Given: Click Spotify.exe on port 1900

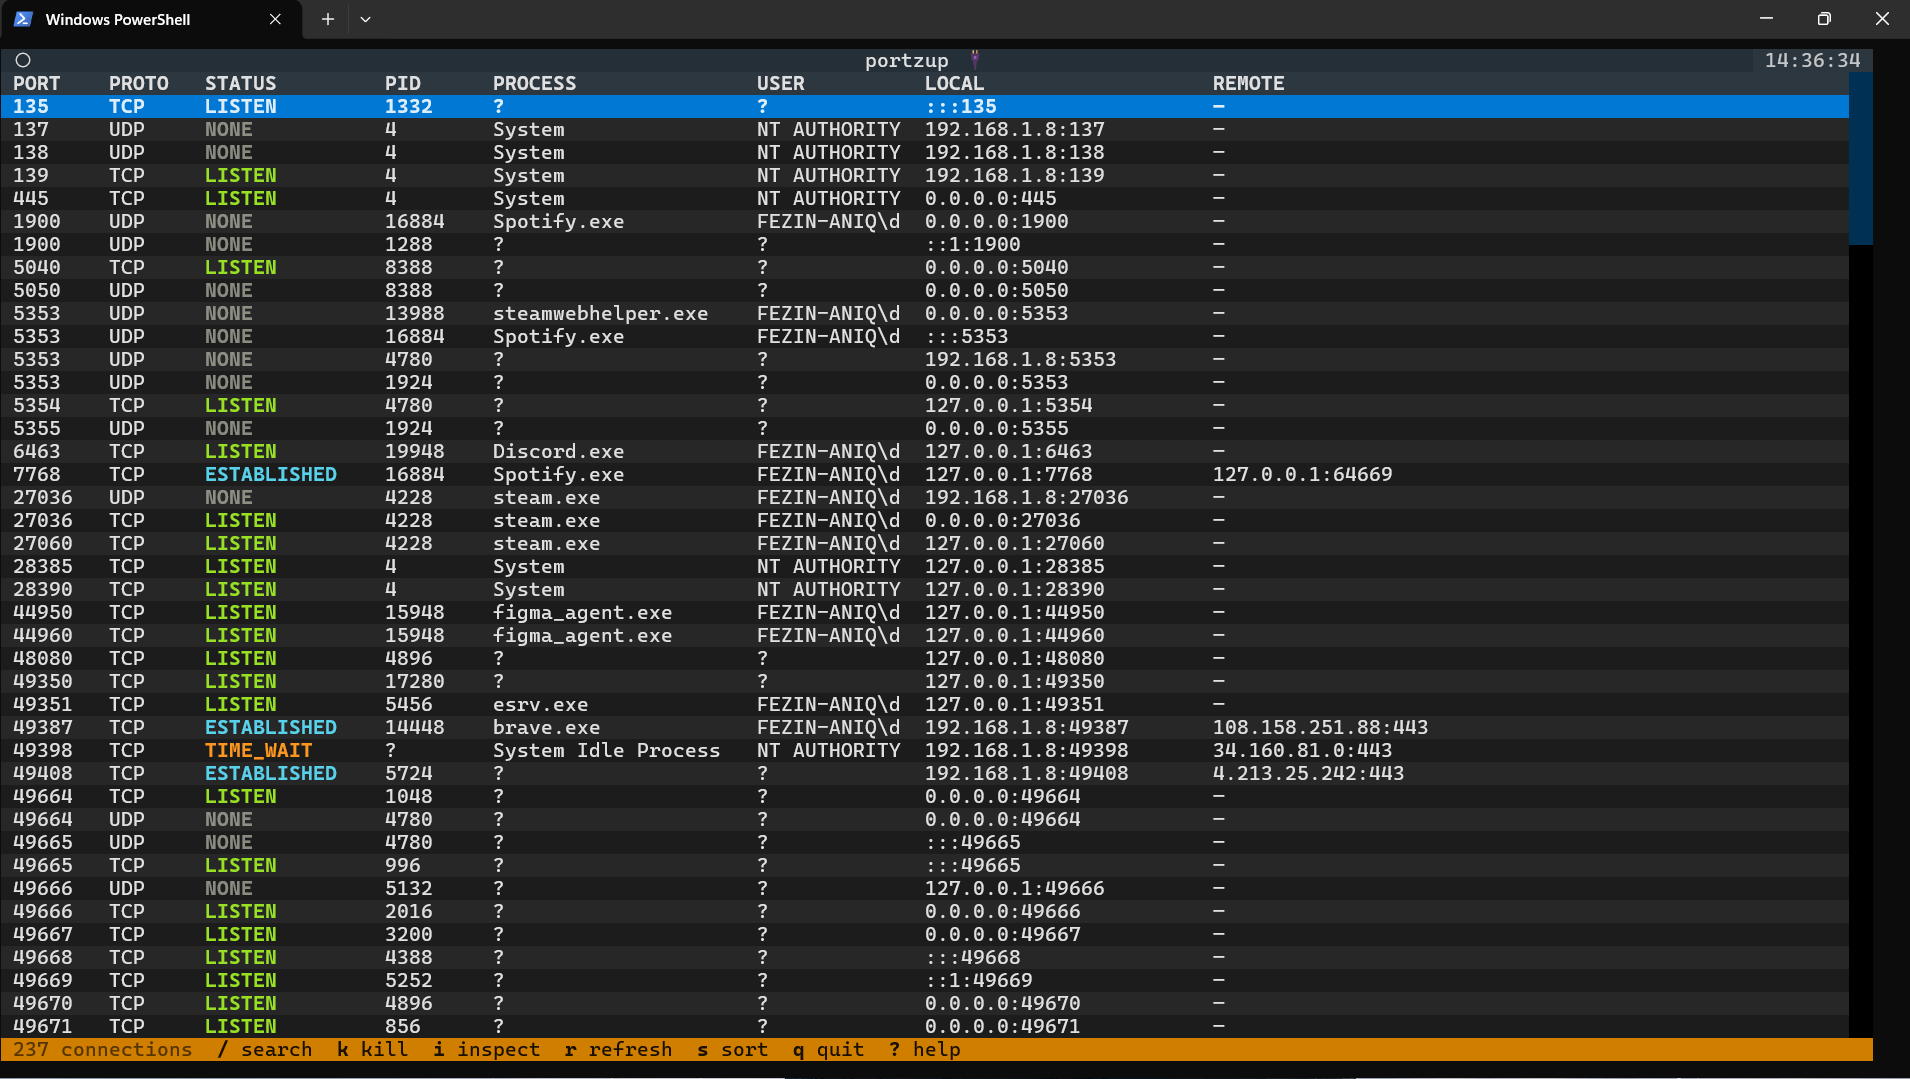Looking at the screenshot, I should [x=558, y=222].
